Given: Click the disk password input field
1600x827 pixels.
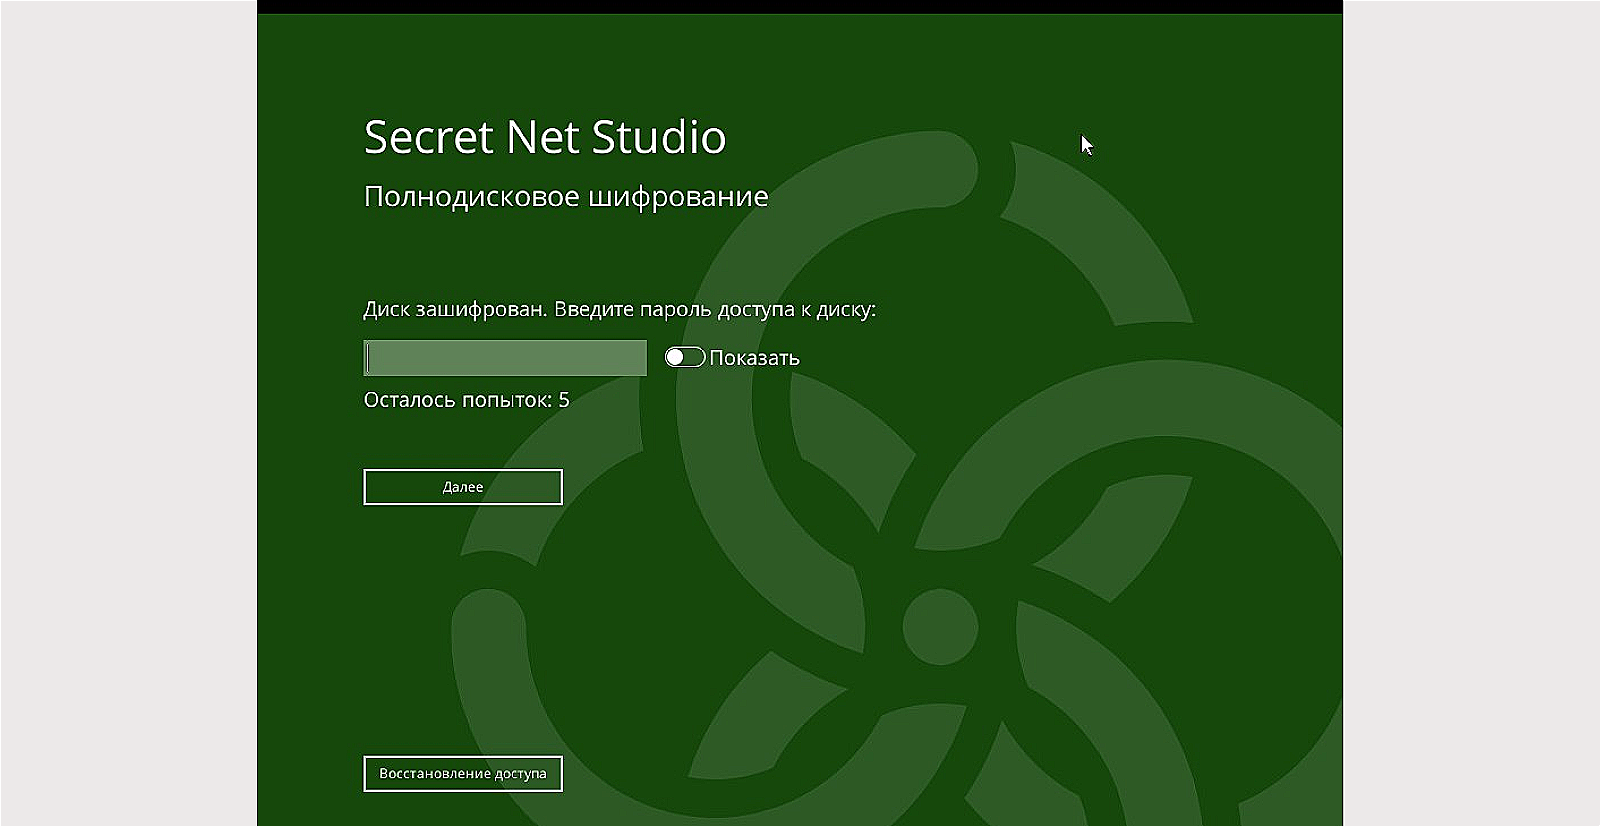Looking at the screenshot, I should (505, 358).
